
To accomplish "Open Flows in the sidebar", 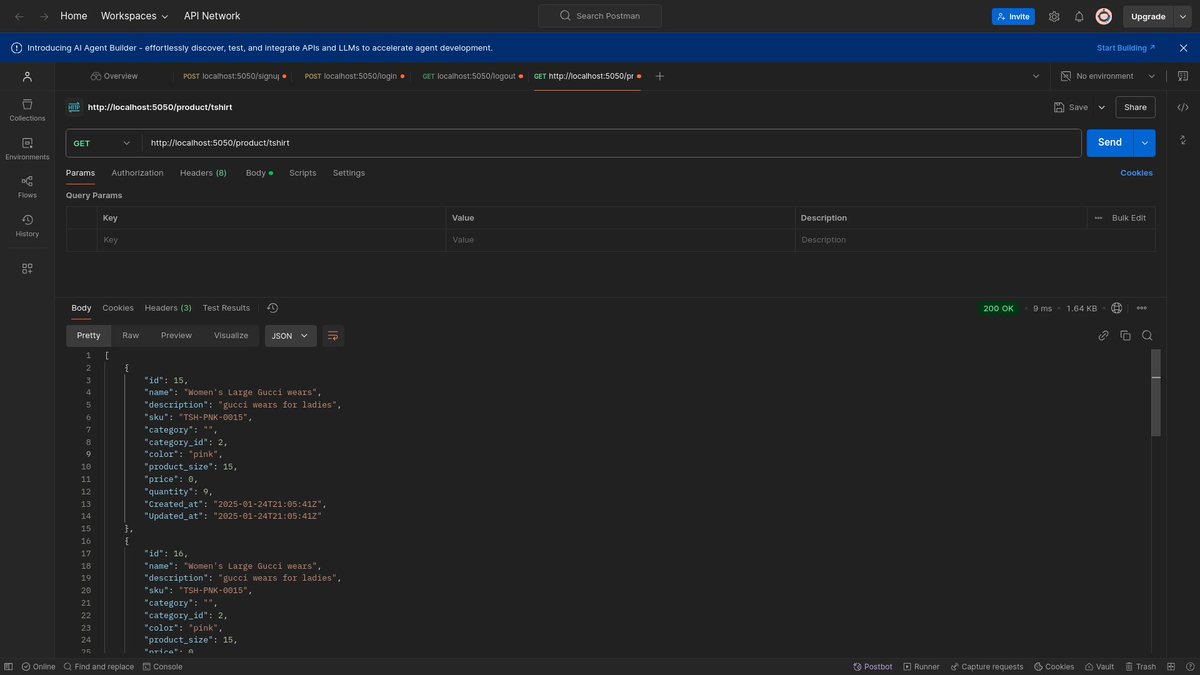I will tap(27, 187).
